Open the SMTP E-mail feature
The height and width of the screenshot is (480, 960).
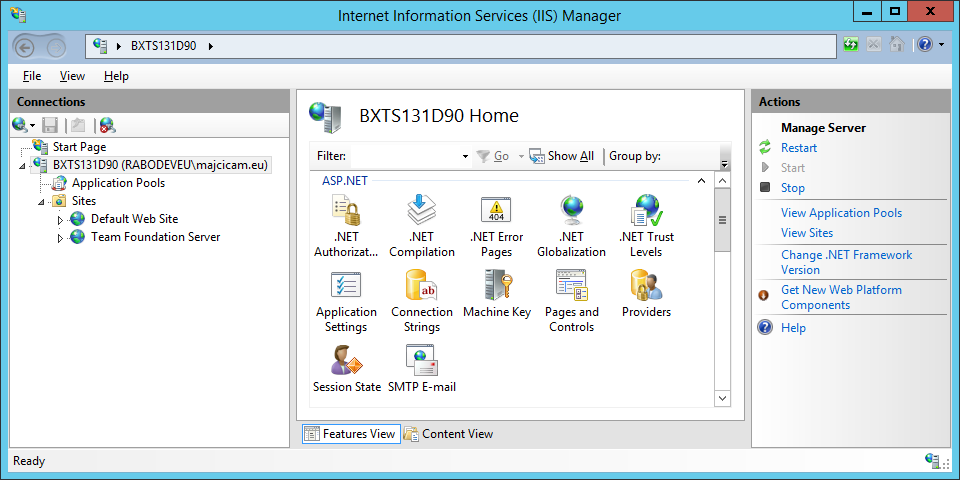coord(422,369)
